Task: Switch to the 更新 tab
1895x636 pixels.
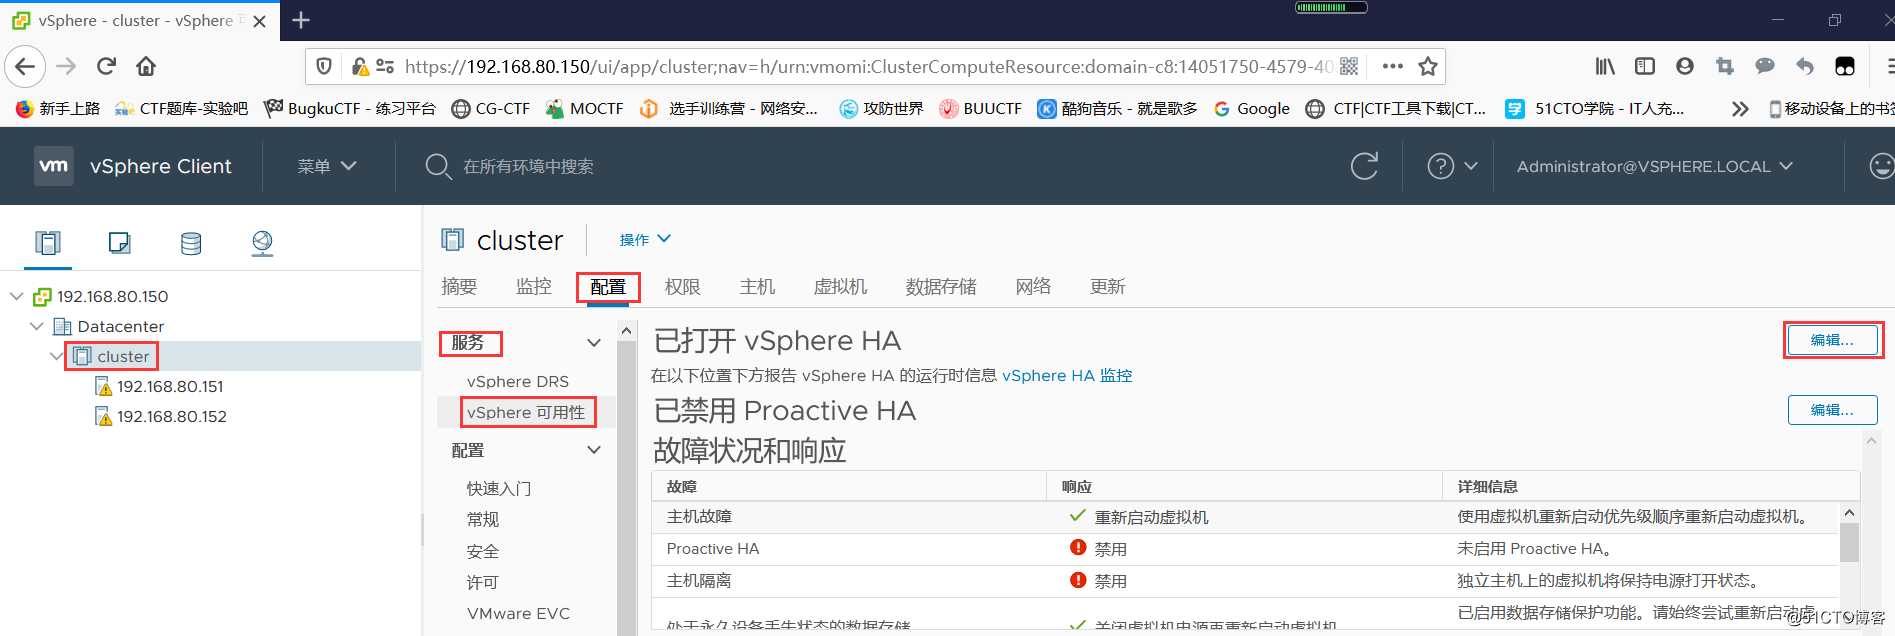Action: pyautogui.click(x=1108, y=287)
